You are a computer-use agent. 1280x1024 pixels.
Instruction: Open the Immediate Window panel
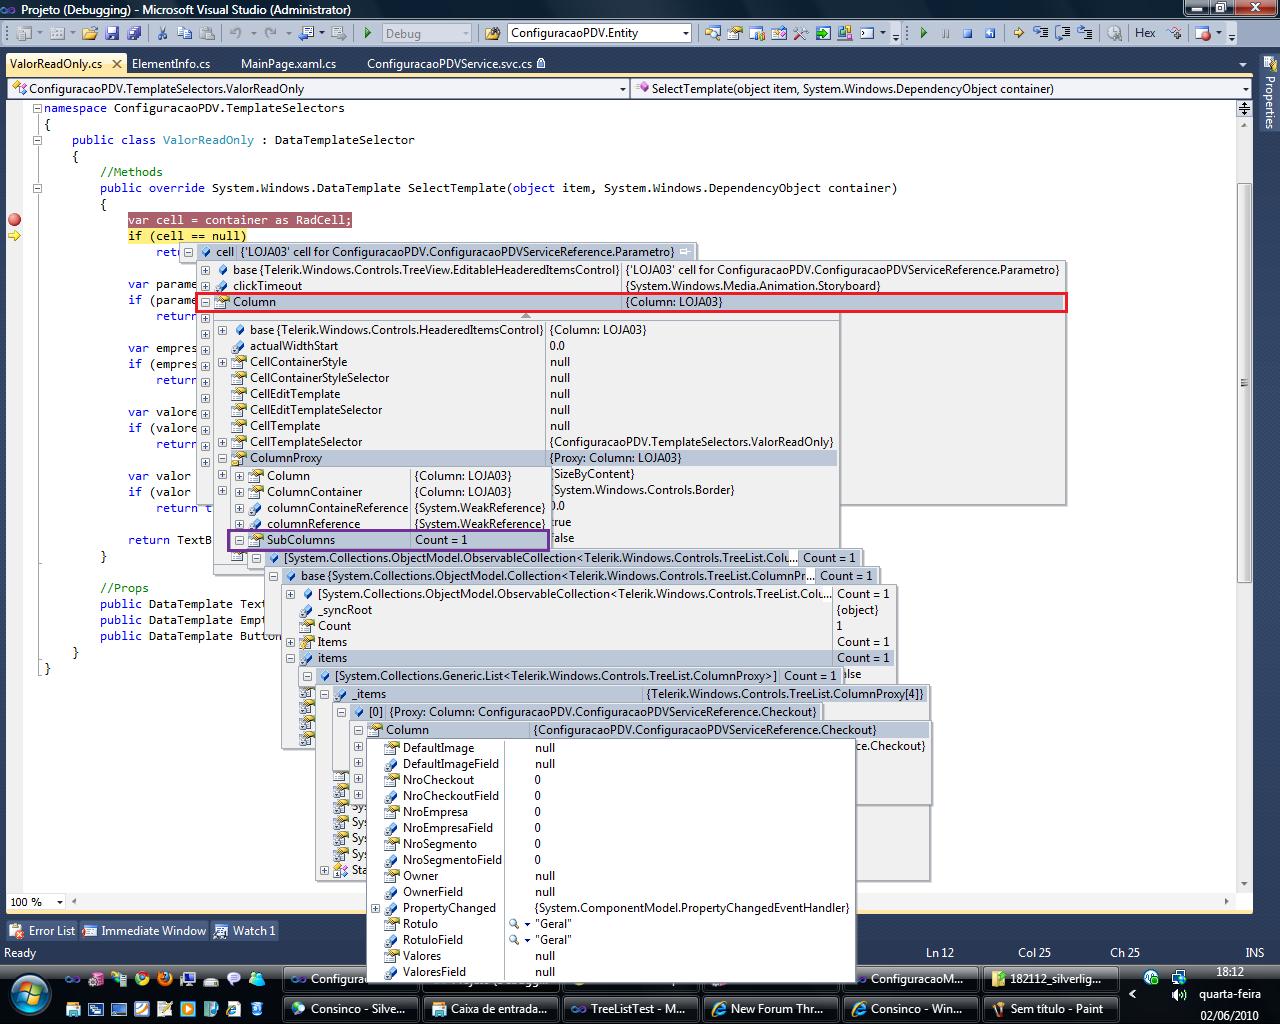click(x=145, y=931)
